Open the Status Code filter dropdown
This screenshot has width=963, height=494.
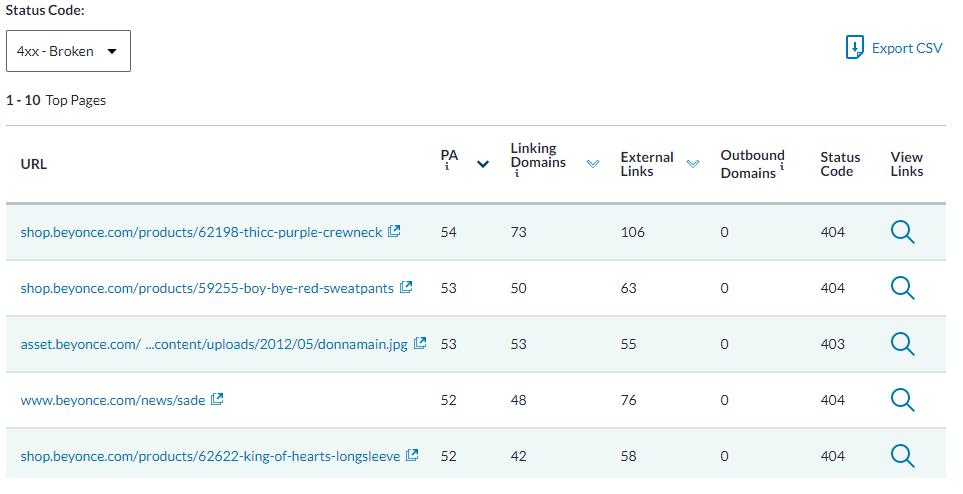(68, 51)
